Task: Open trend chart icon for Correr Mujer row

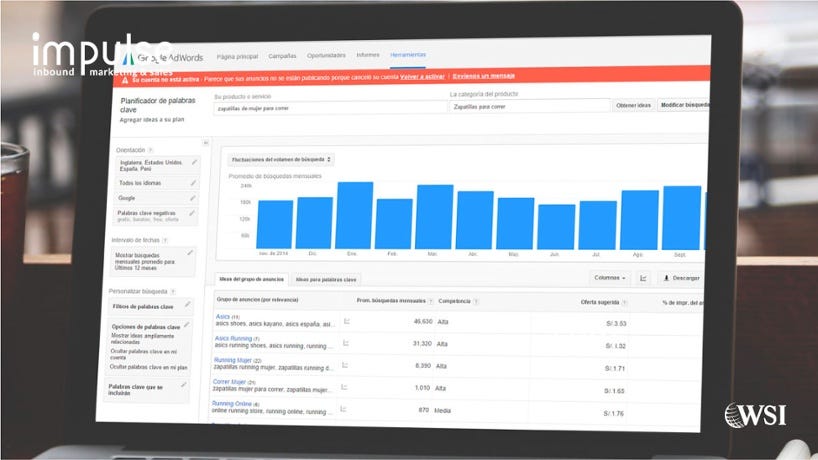Action: point(344,387)
